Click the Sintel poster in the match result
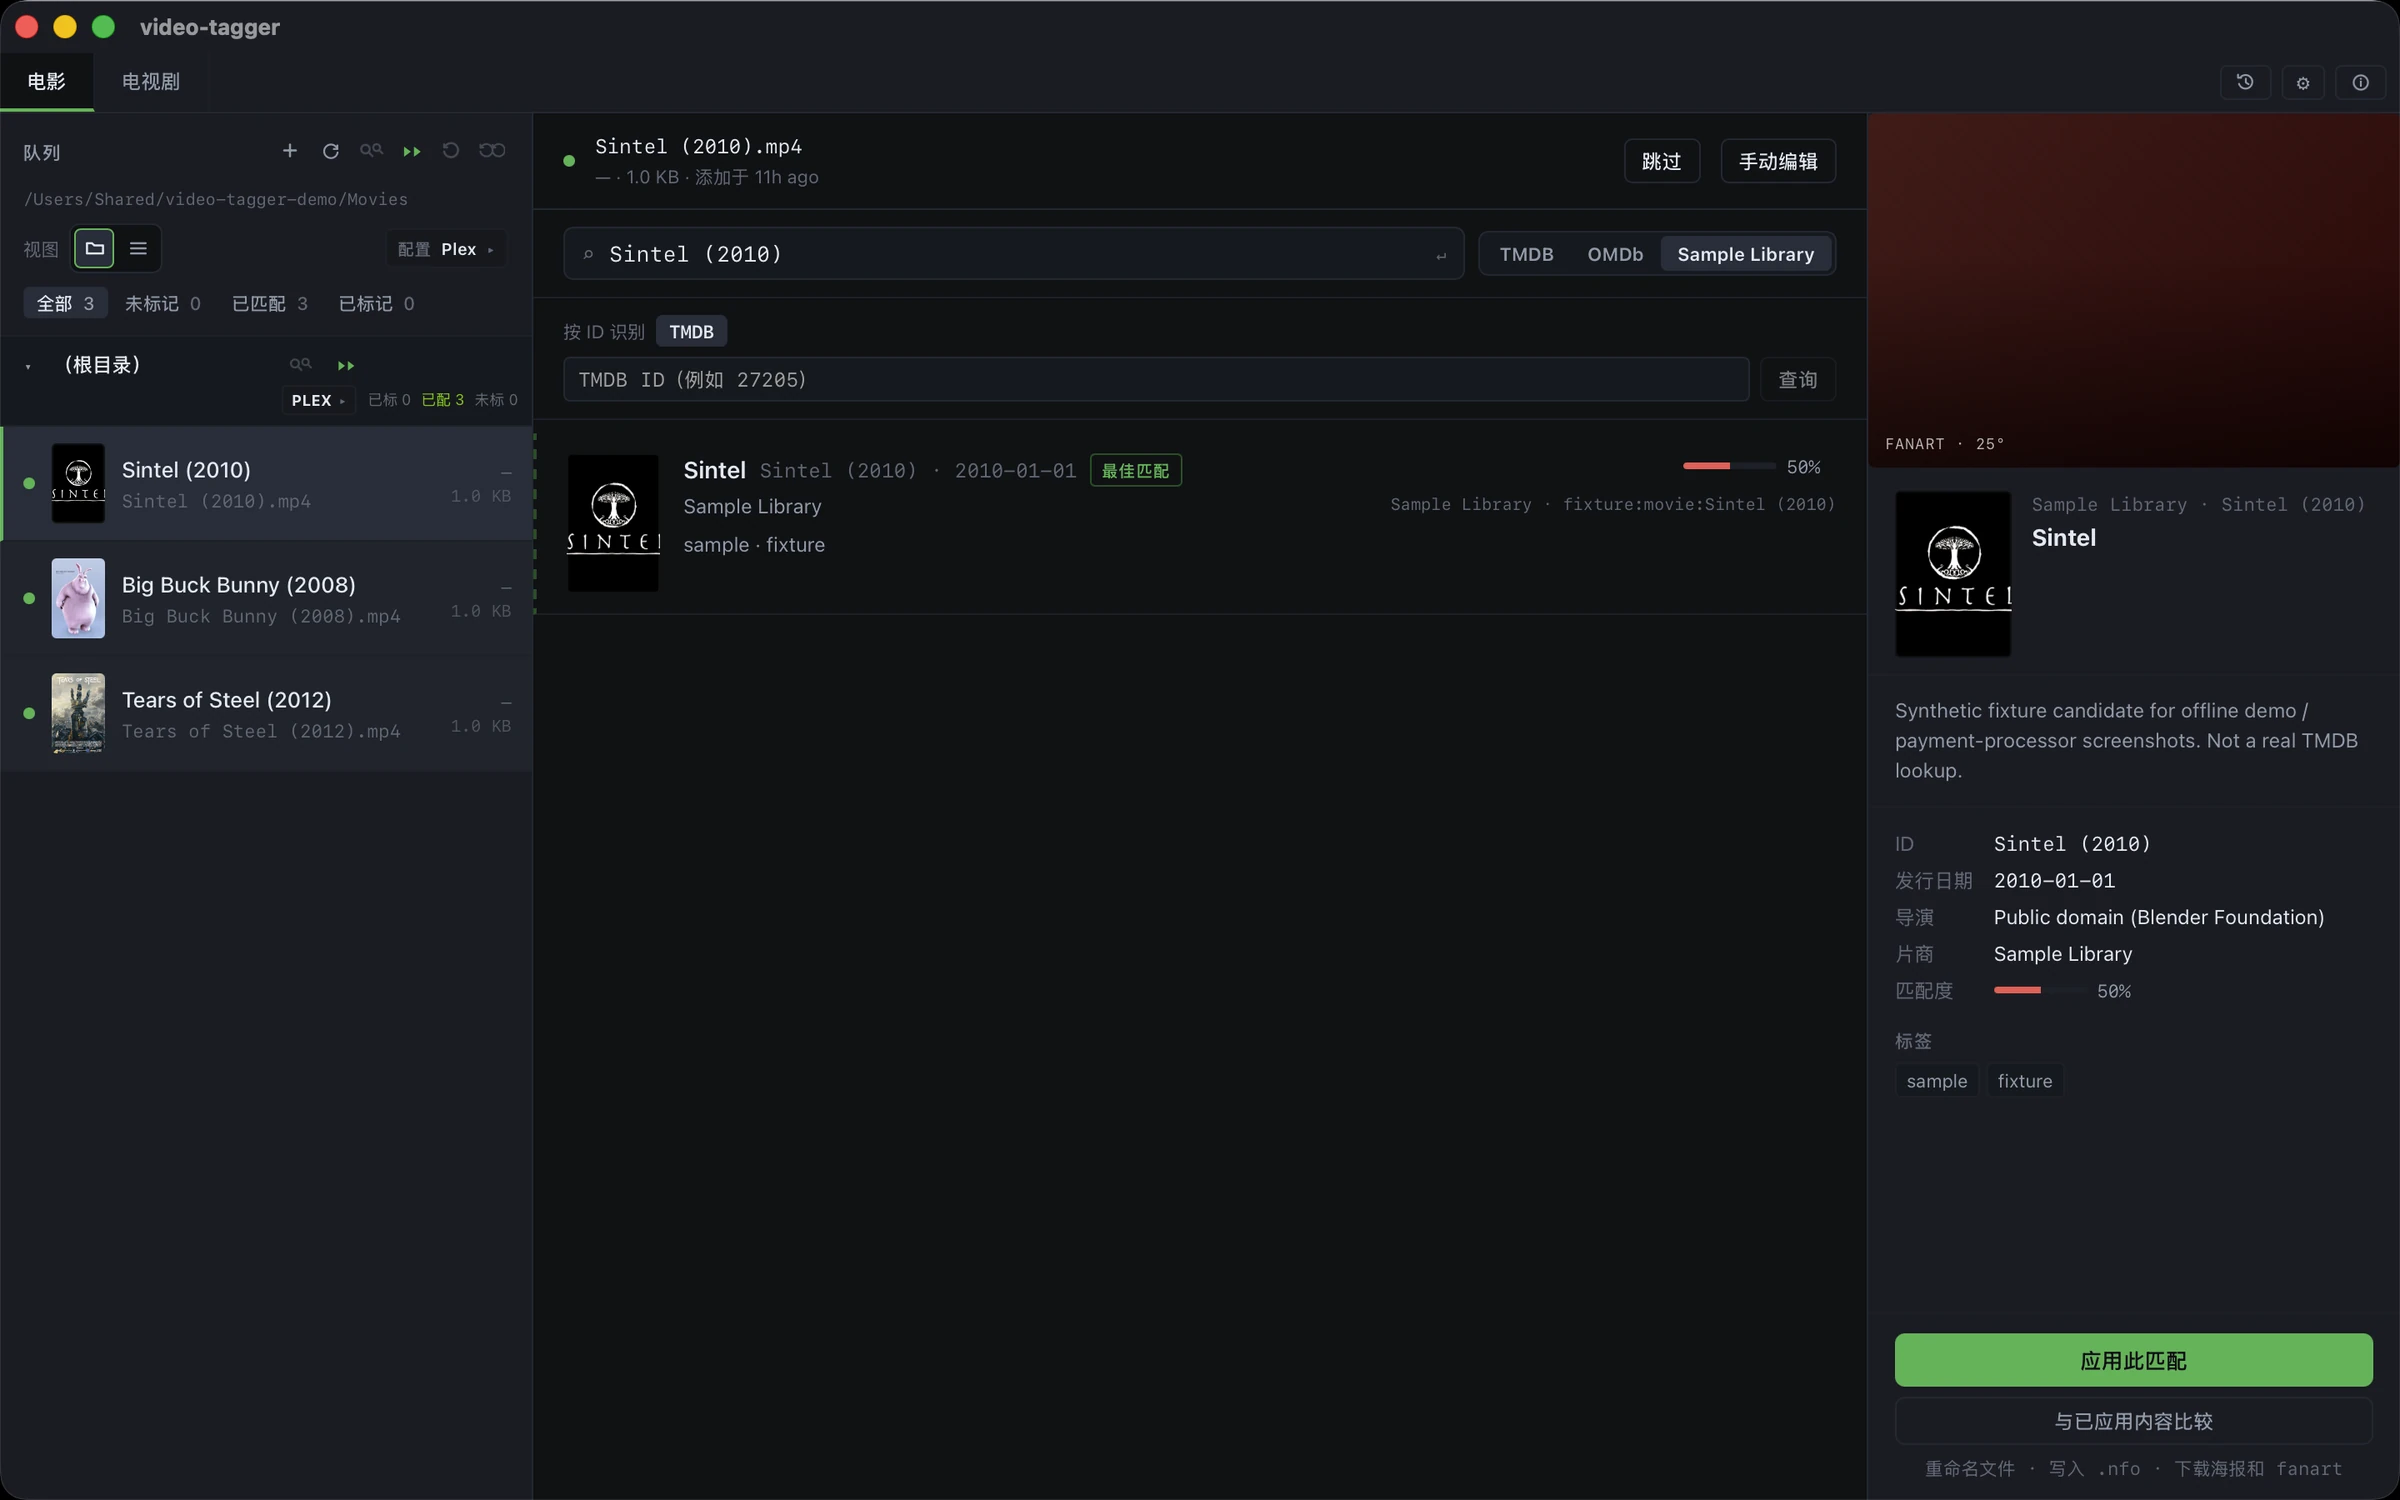This screenshot has width=2400, height=1500. pos(613,523)
